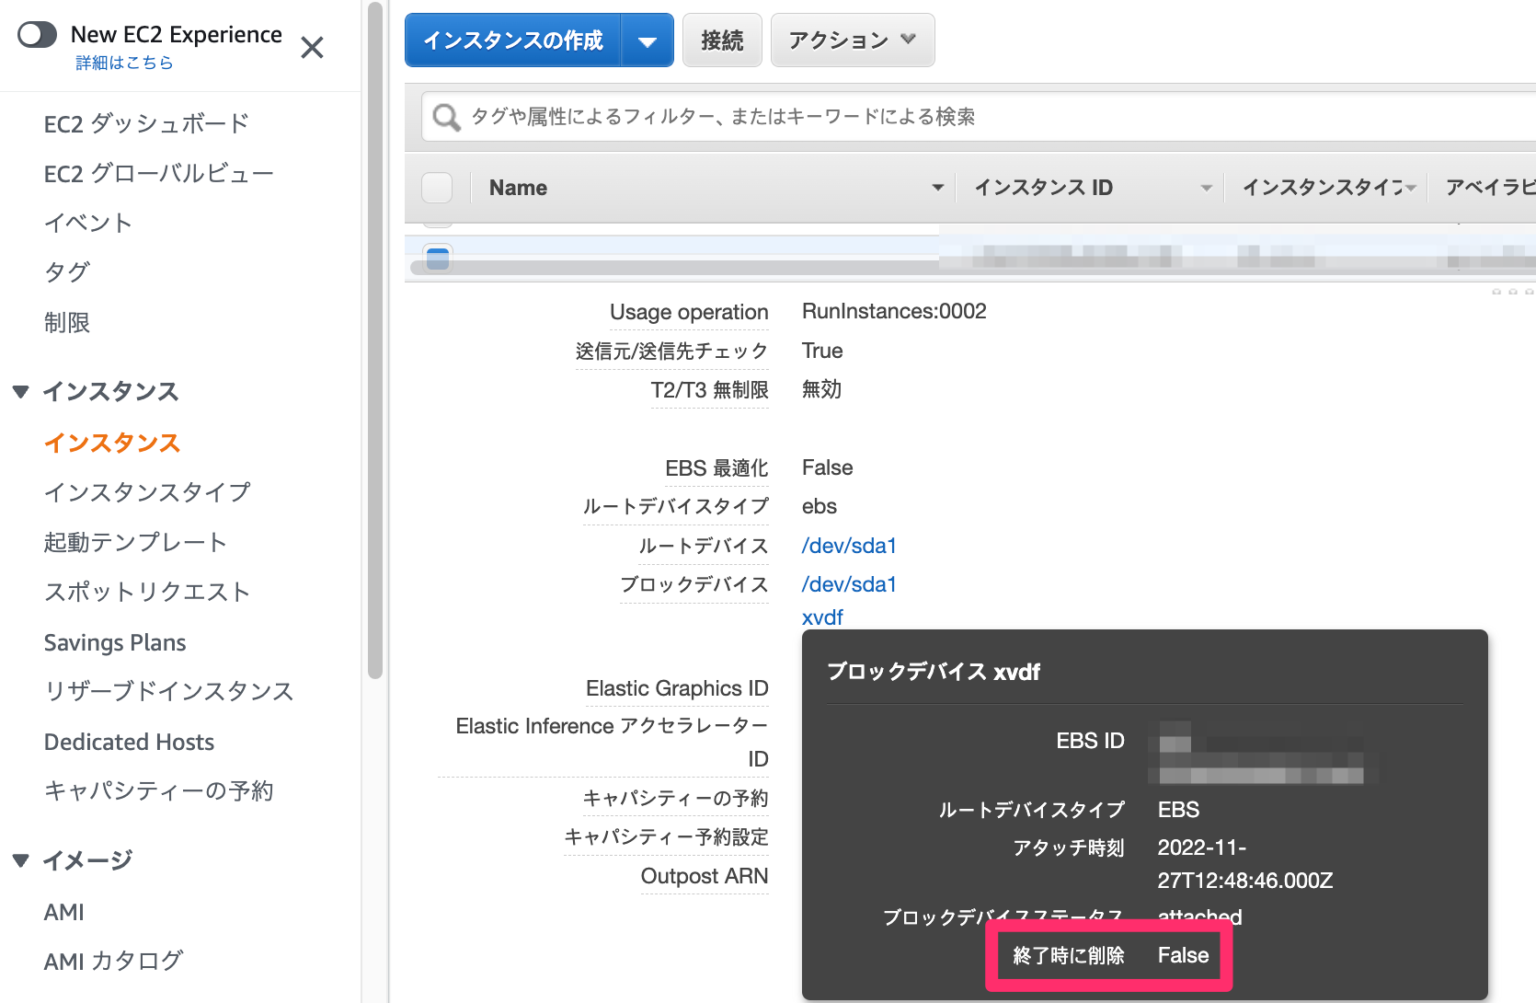Open the インスタンス ID column dropdown
Image resolution: width=1536 pixels, height=1003 pixels.
point(1205,187)
